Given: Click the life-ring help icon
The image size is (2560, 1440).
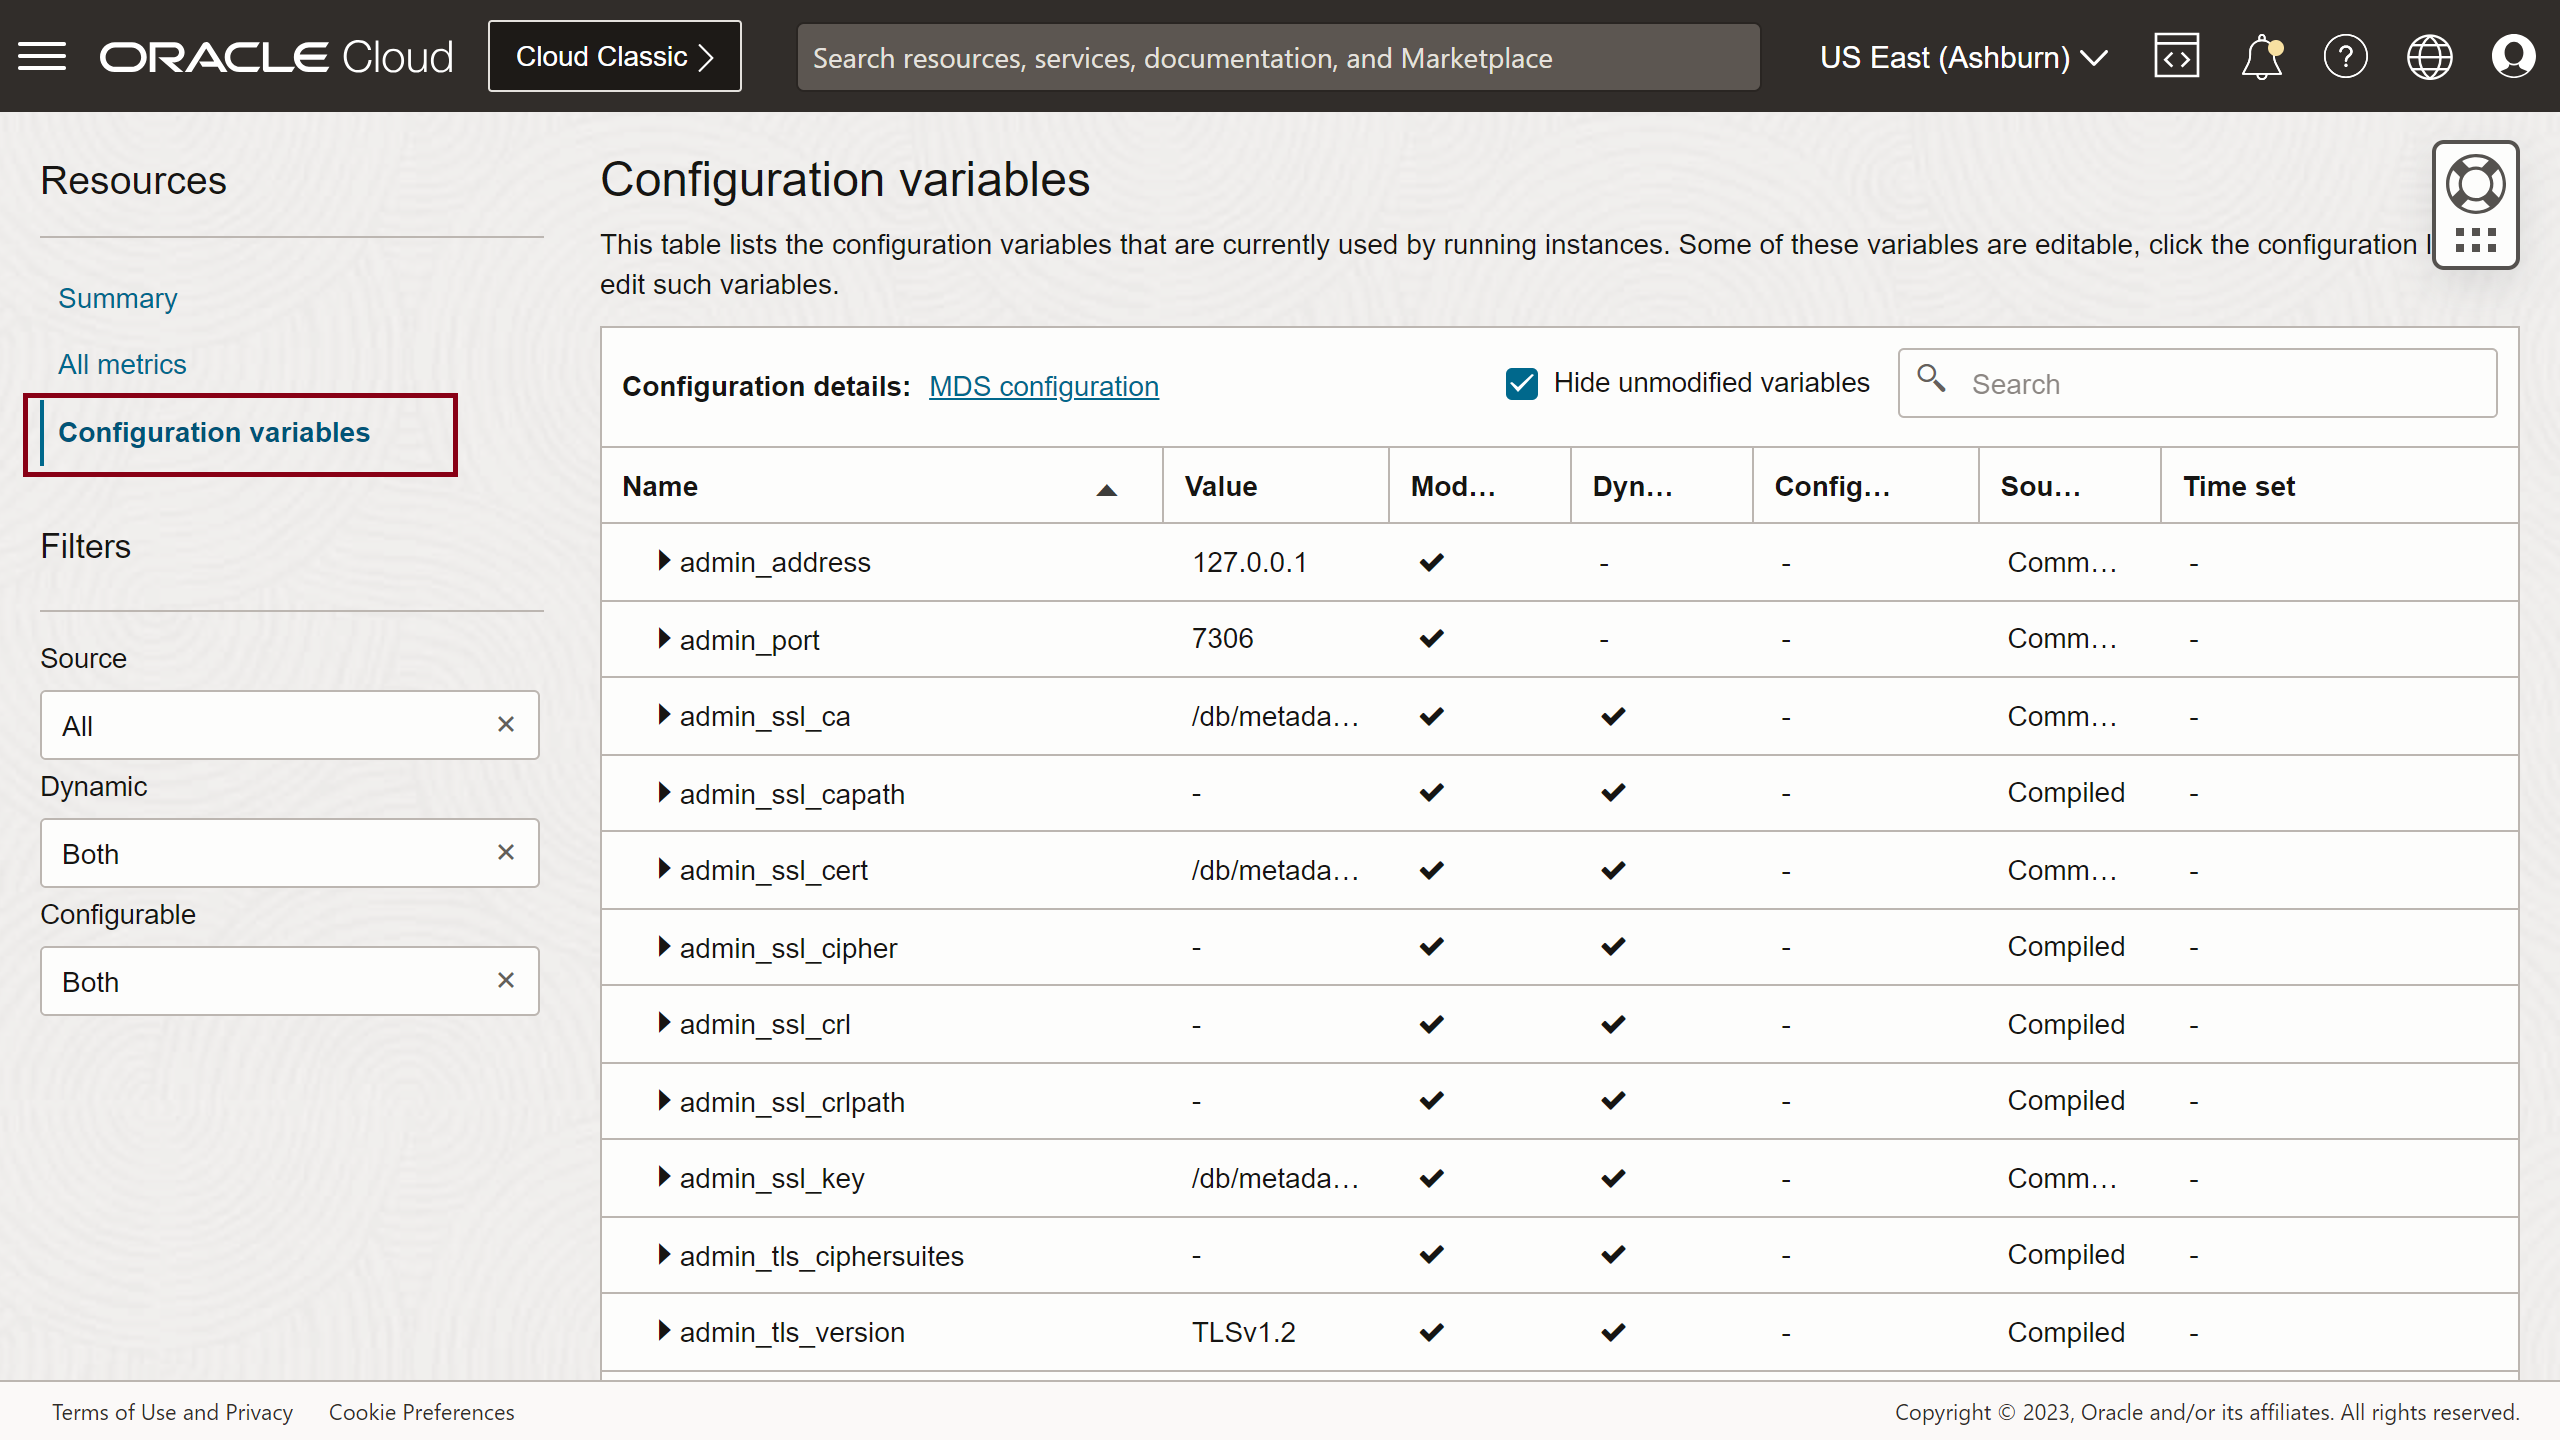Looking at the screenshot, I should [2475, 183].
